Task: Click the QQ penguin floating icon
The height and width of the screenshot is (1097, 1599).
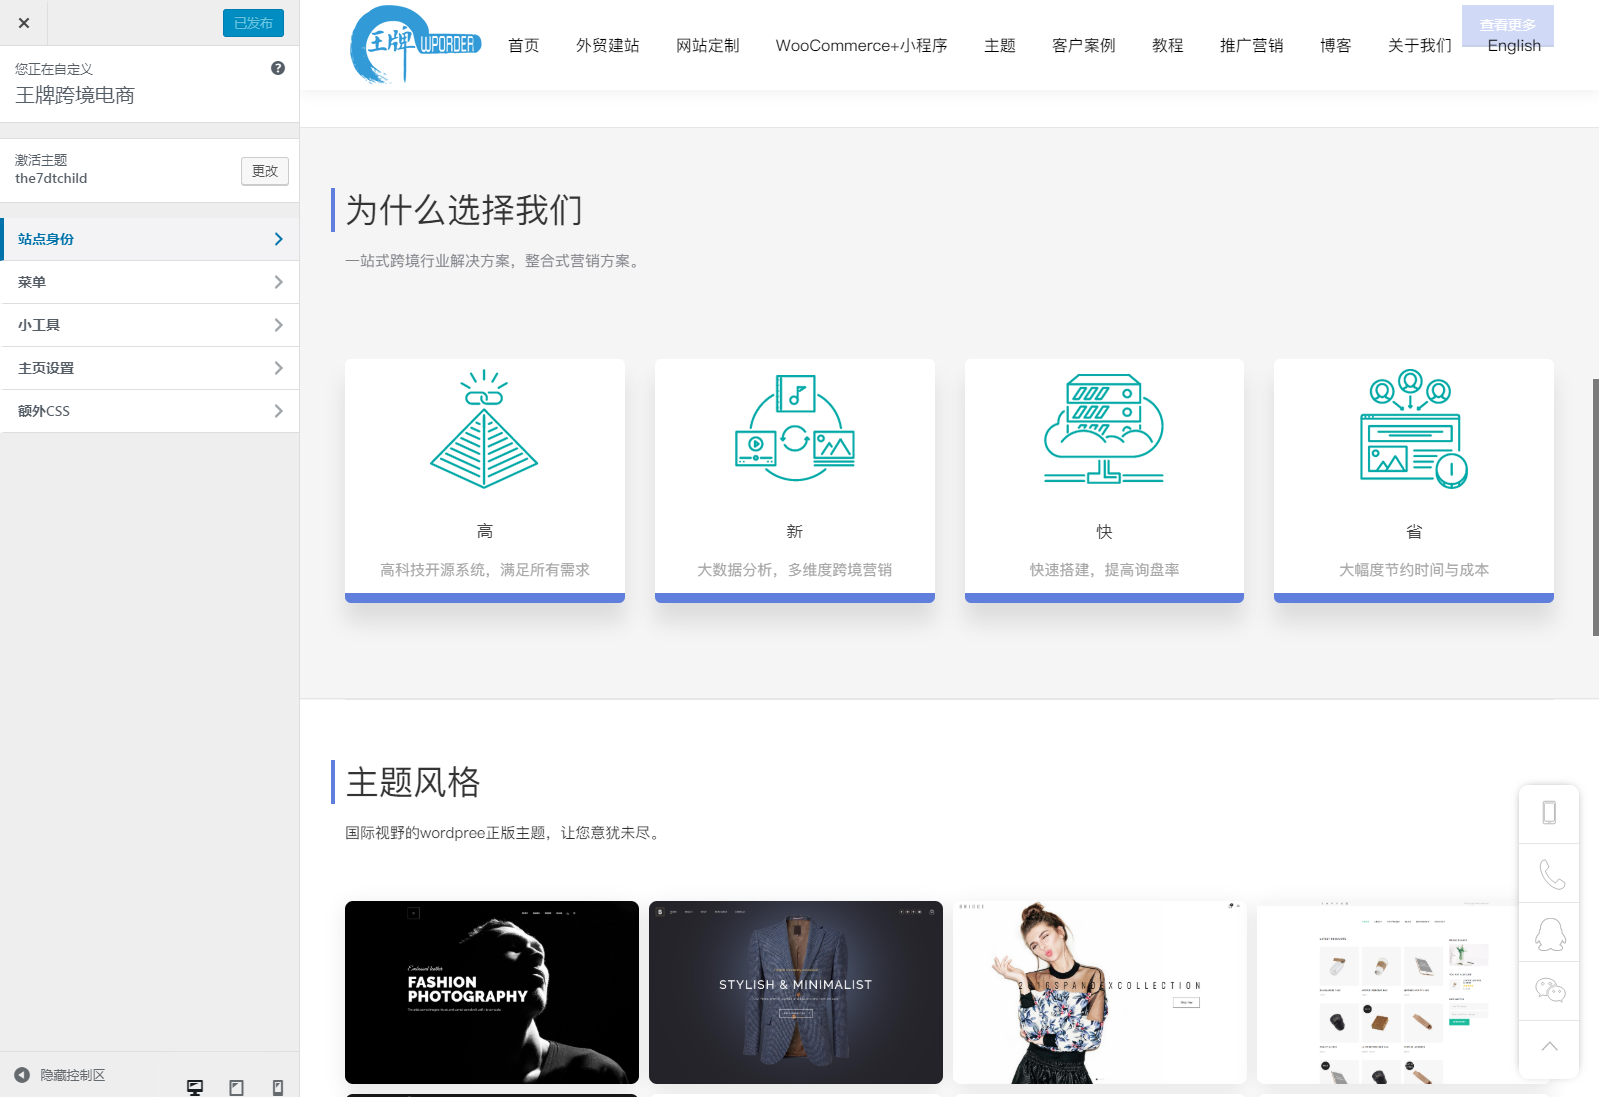Action: click(x=1549, y=933)
